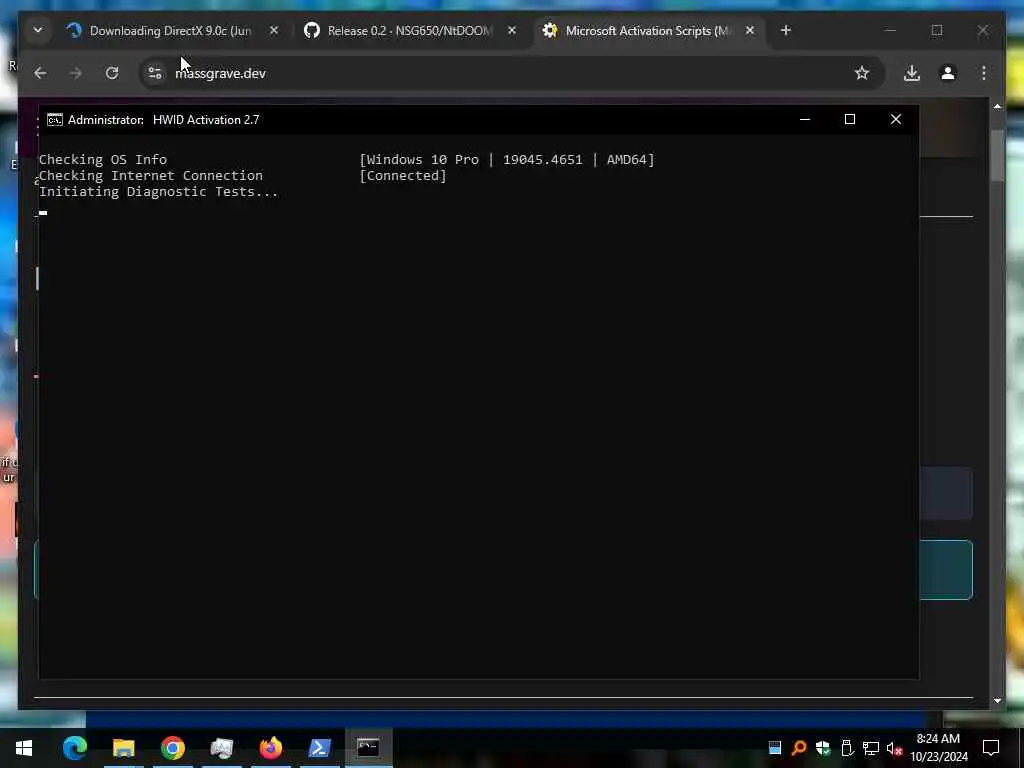
Task: Open Windows Start menu
Action: coord(24,748)
